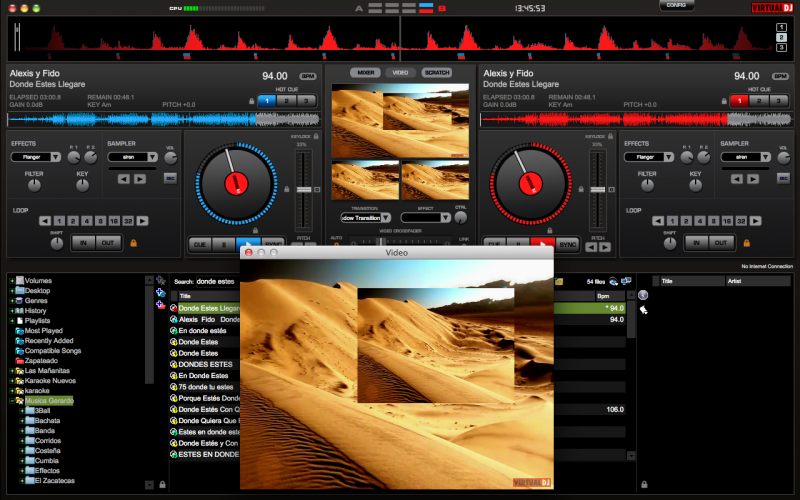The image size is (800, 500).
Task: Pause the left deck
Action: point(223,244)
